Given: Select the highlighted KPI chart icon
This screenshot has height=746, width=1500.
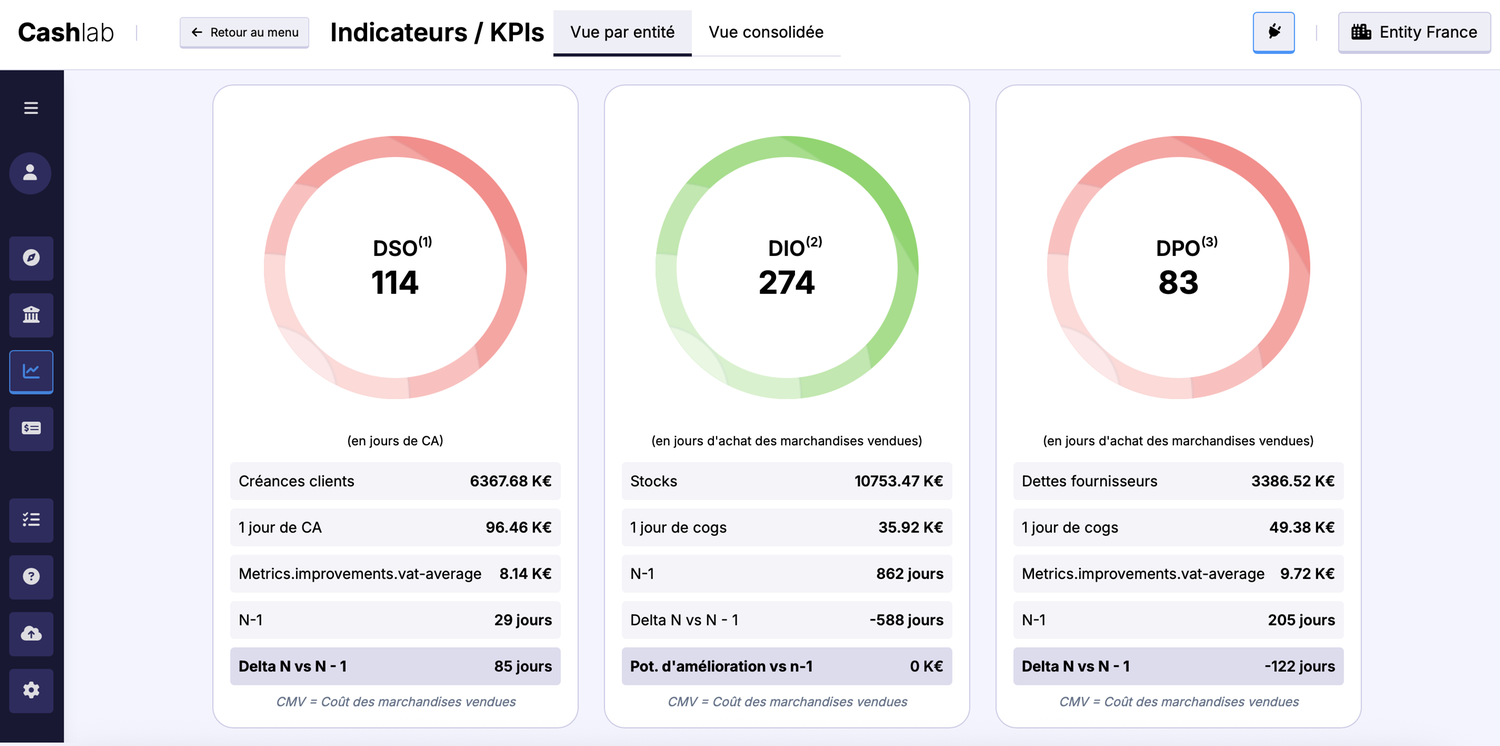Looking at the screenshot, I should coord(31,371).
